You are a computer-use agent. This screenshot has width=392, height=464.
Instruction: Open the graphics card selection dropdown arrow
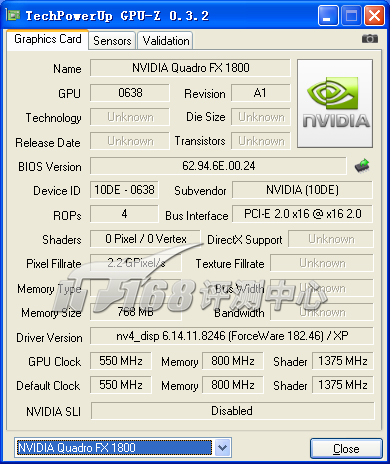[223, 448]
